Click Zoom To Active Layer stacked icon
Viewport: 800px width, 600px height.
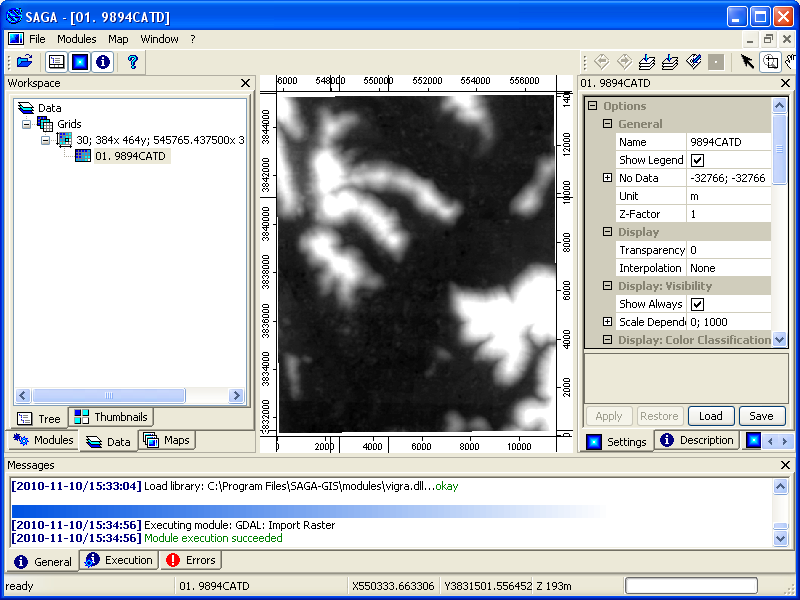coord(670,62)
